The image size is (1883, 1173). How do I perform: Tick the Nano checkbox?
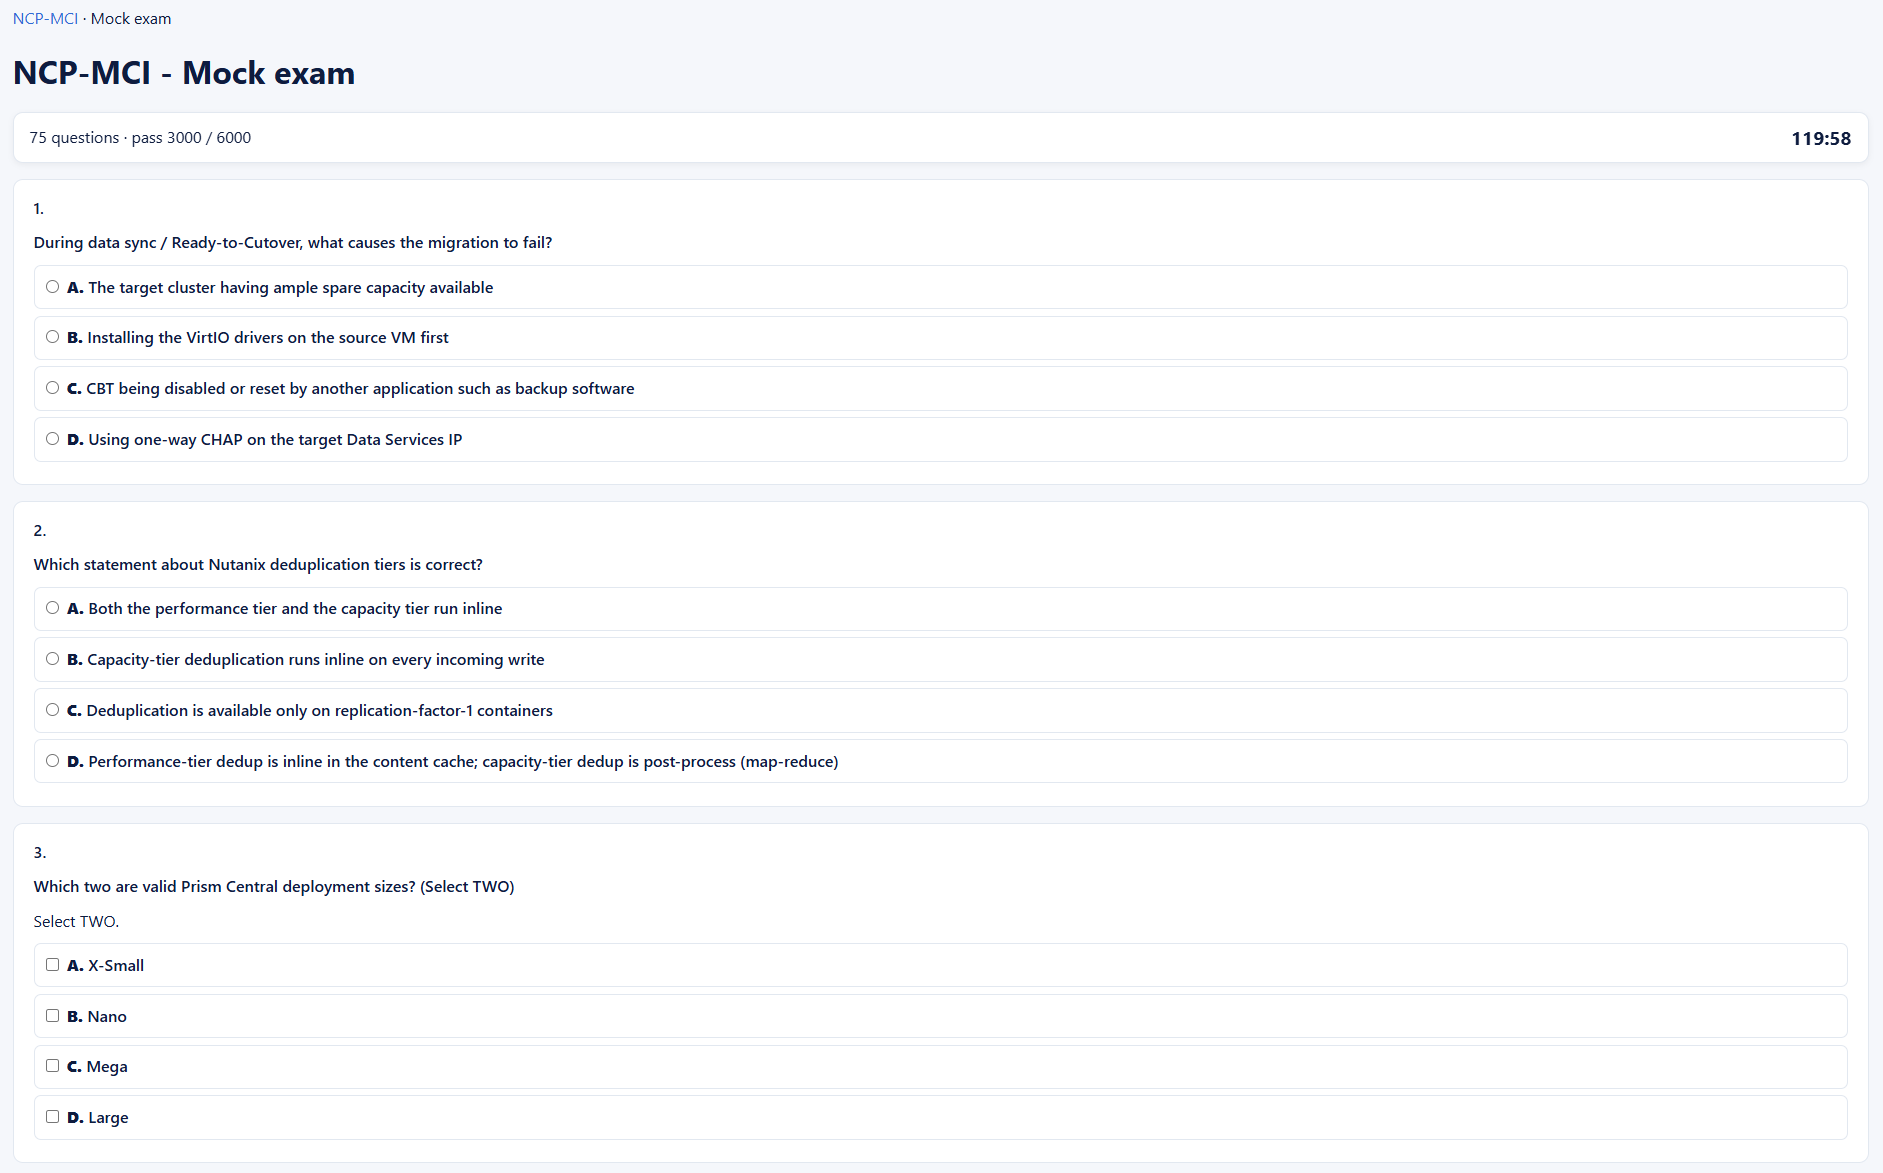click(x=53, y=1016)
